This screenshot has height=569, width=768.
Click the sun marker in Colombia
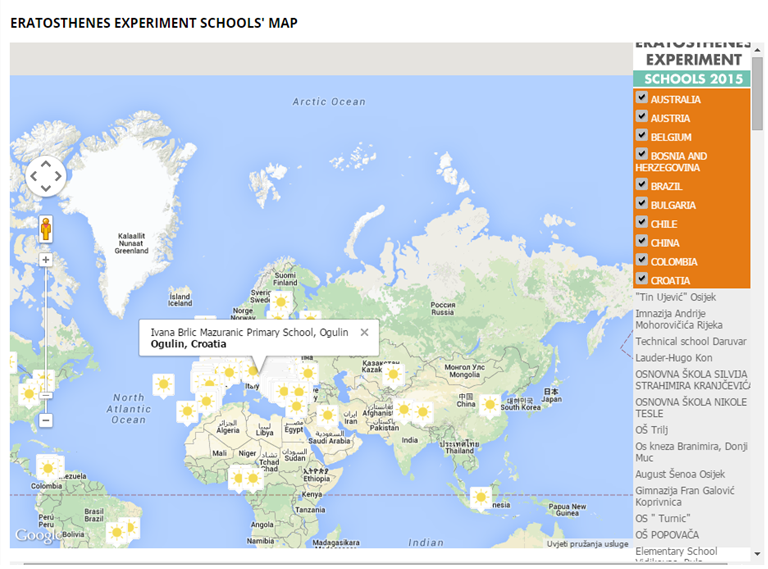[48, 469]
